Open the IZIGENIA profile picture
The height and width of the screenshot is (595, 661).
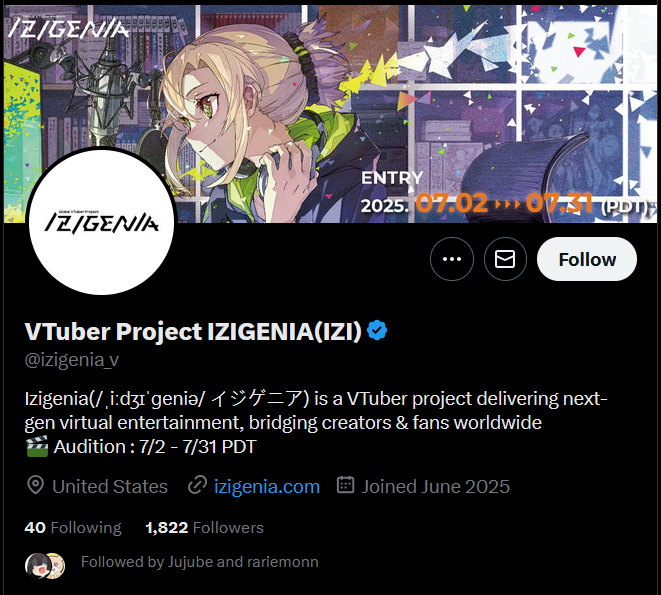point(102,221)
